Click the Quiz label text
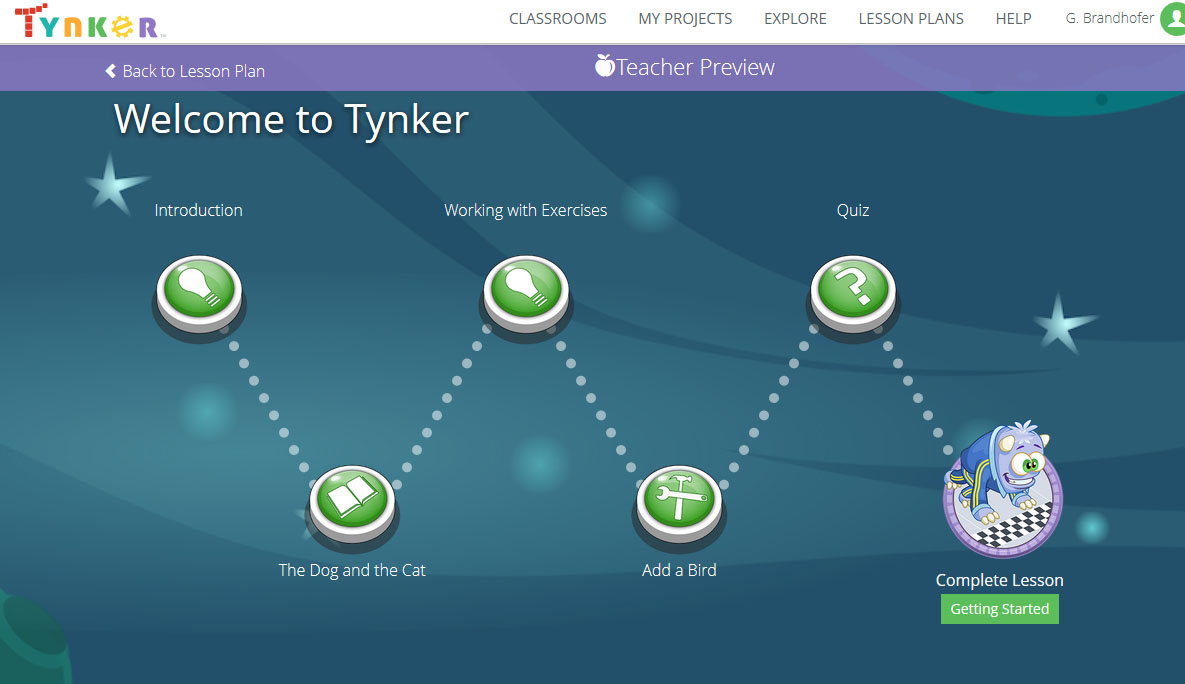1185x684 pixels. pyautogui.click(x=852, y=210)
